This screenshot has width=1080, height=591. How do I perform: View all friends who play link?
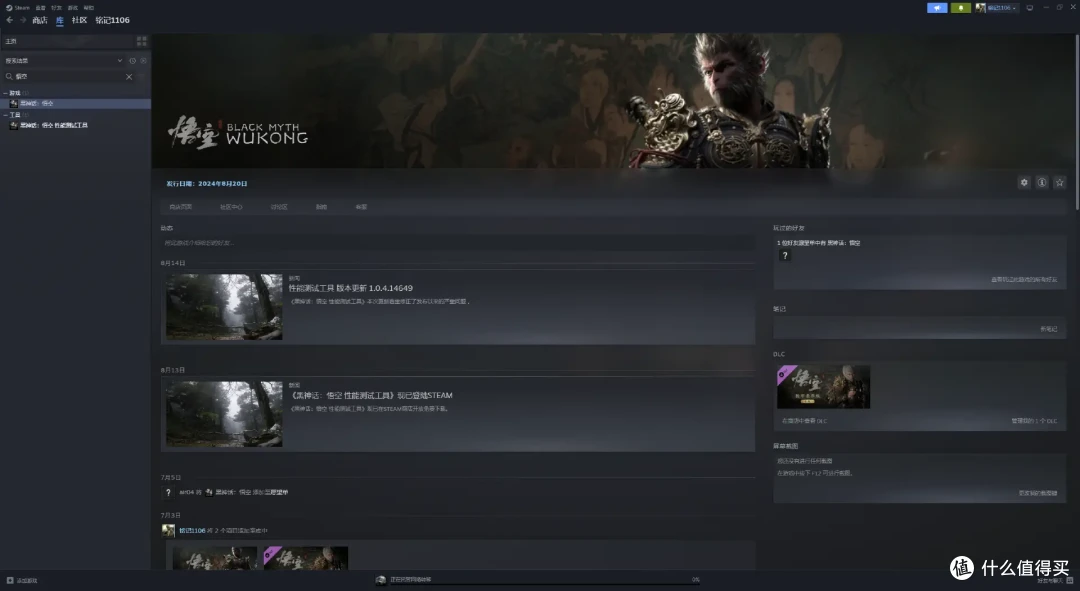[1024, 280]
